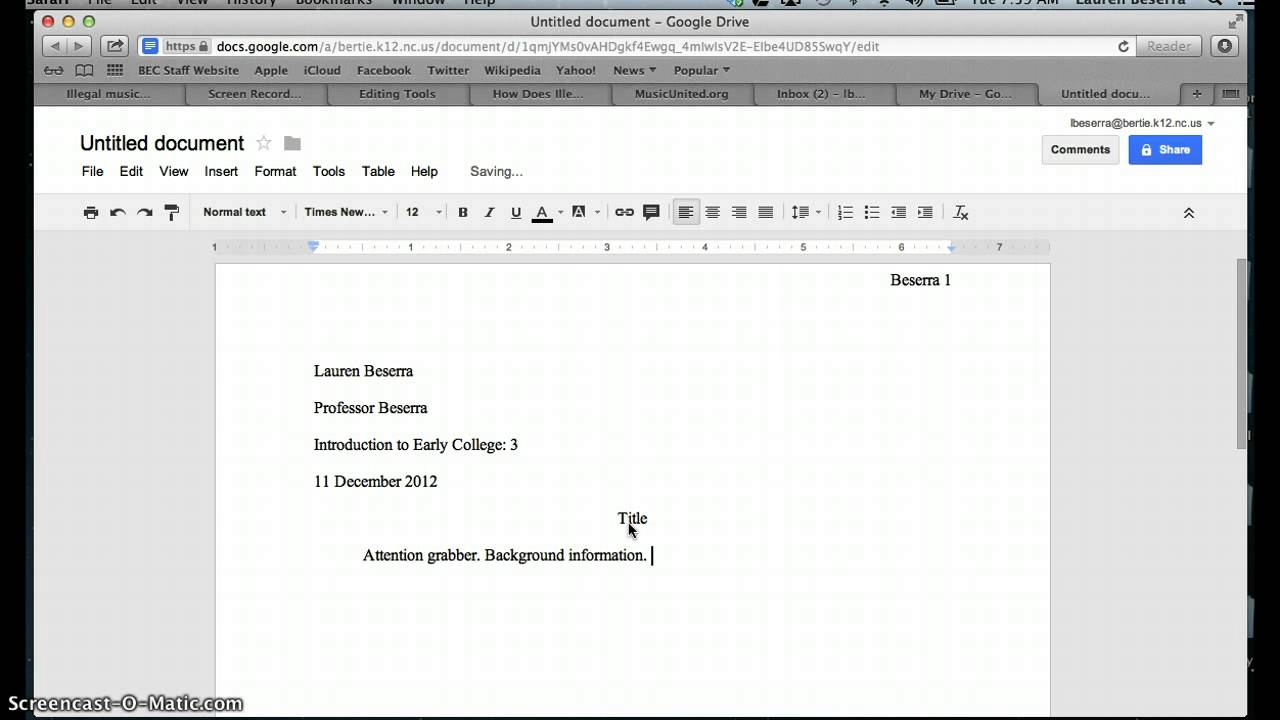Click the Paint format tool

click(x=171, y=212)
